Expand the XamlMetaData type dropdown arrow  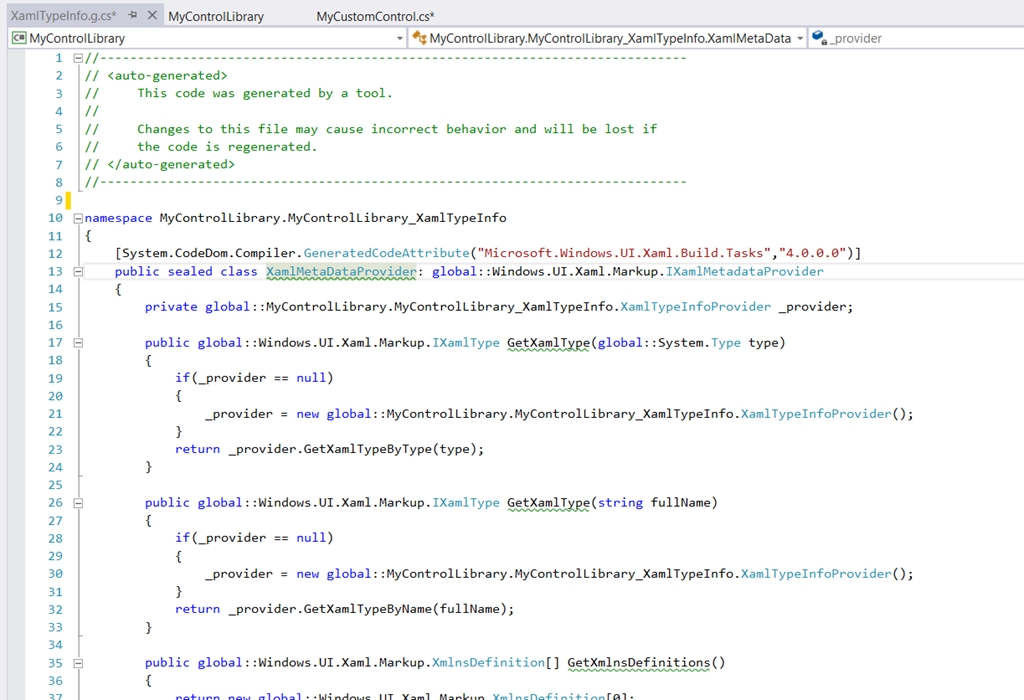pyautogui.click(x=799, y=38)
